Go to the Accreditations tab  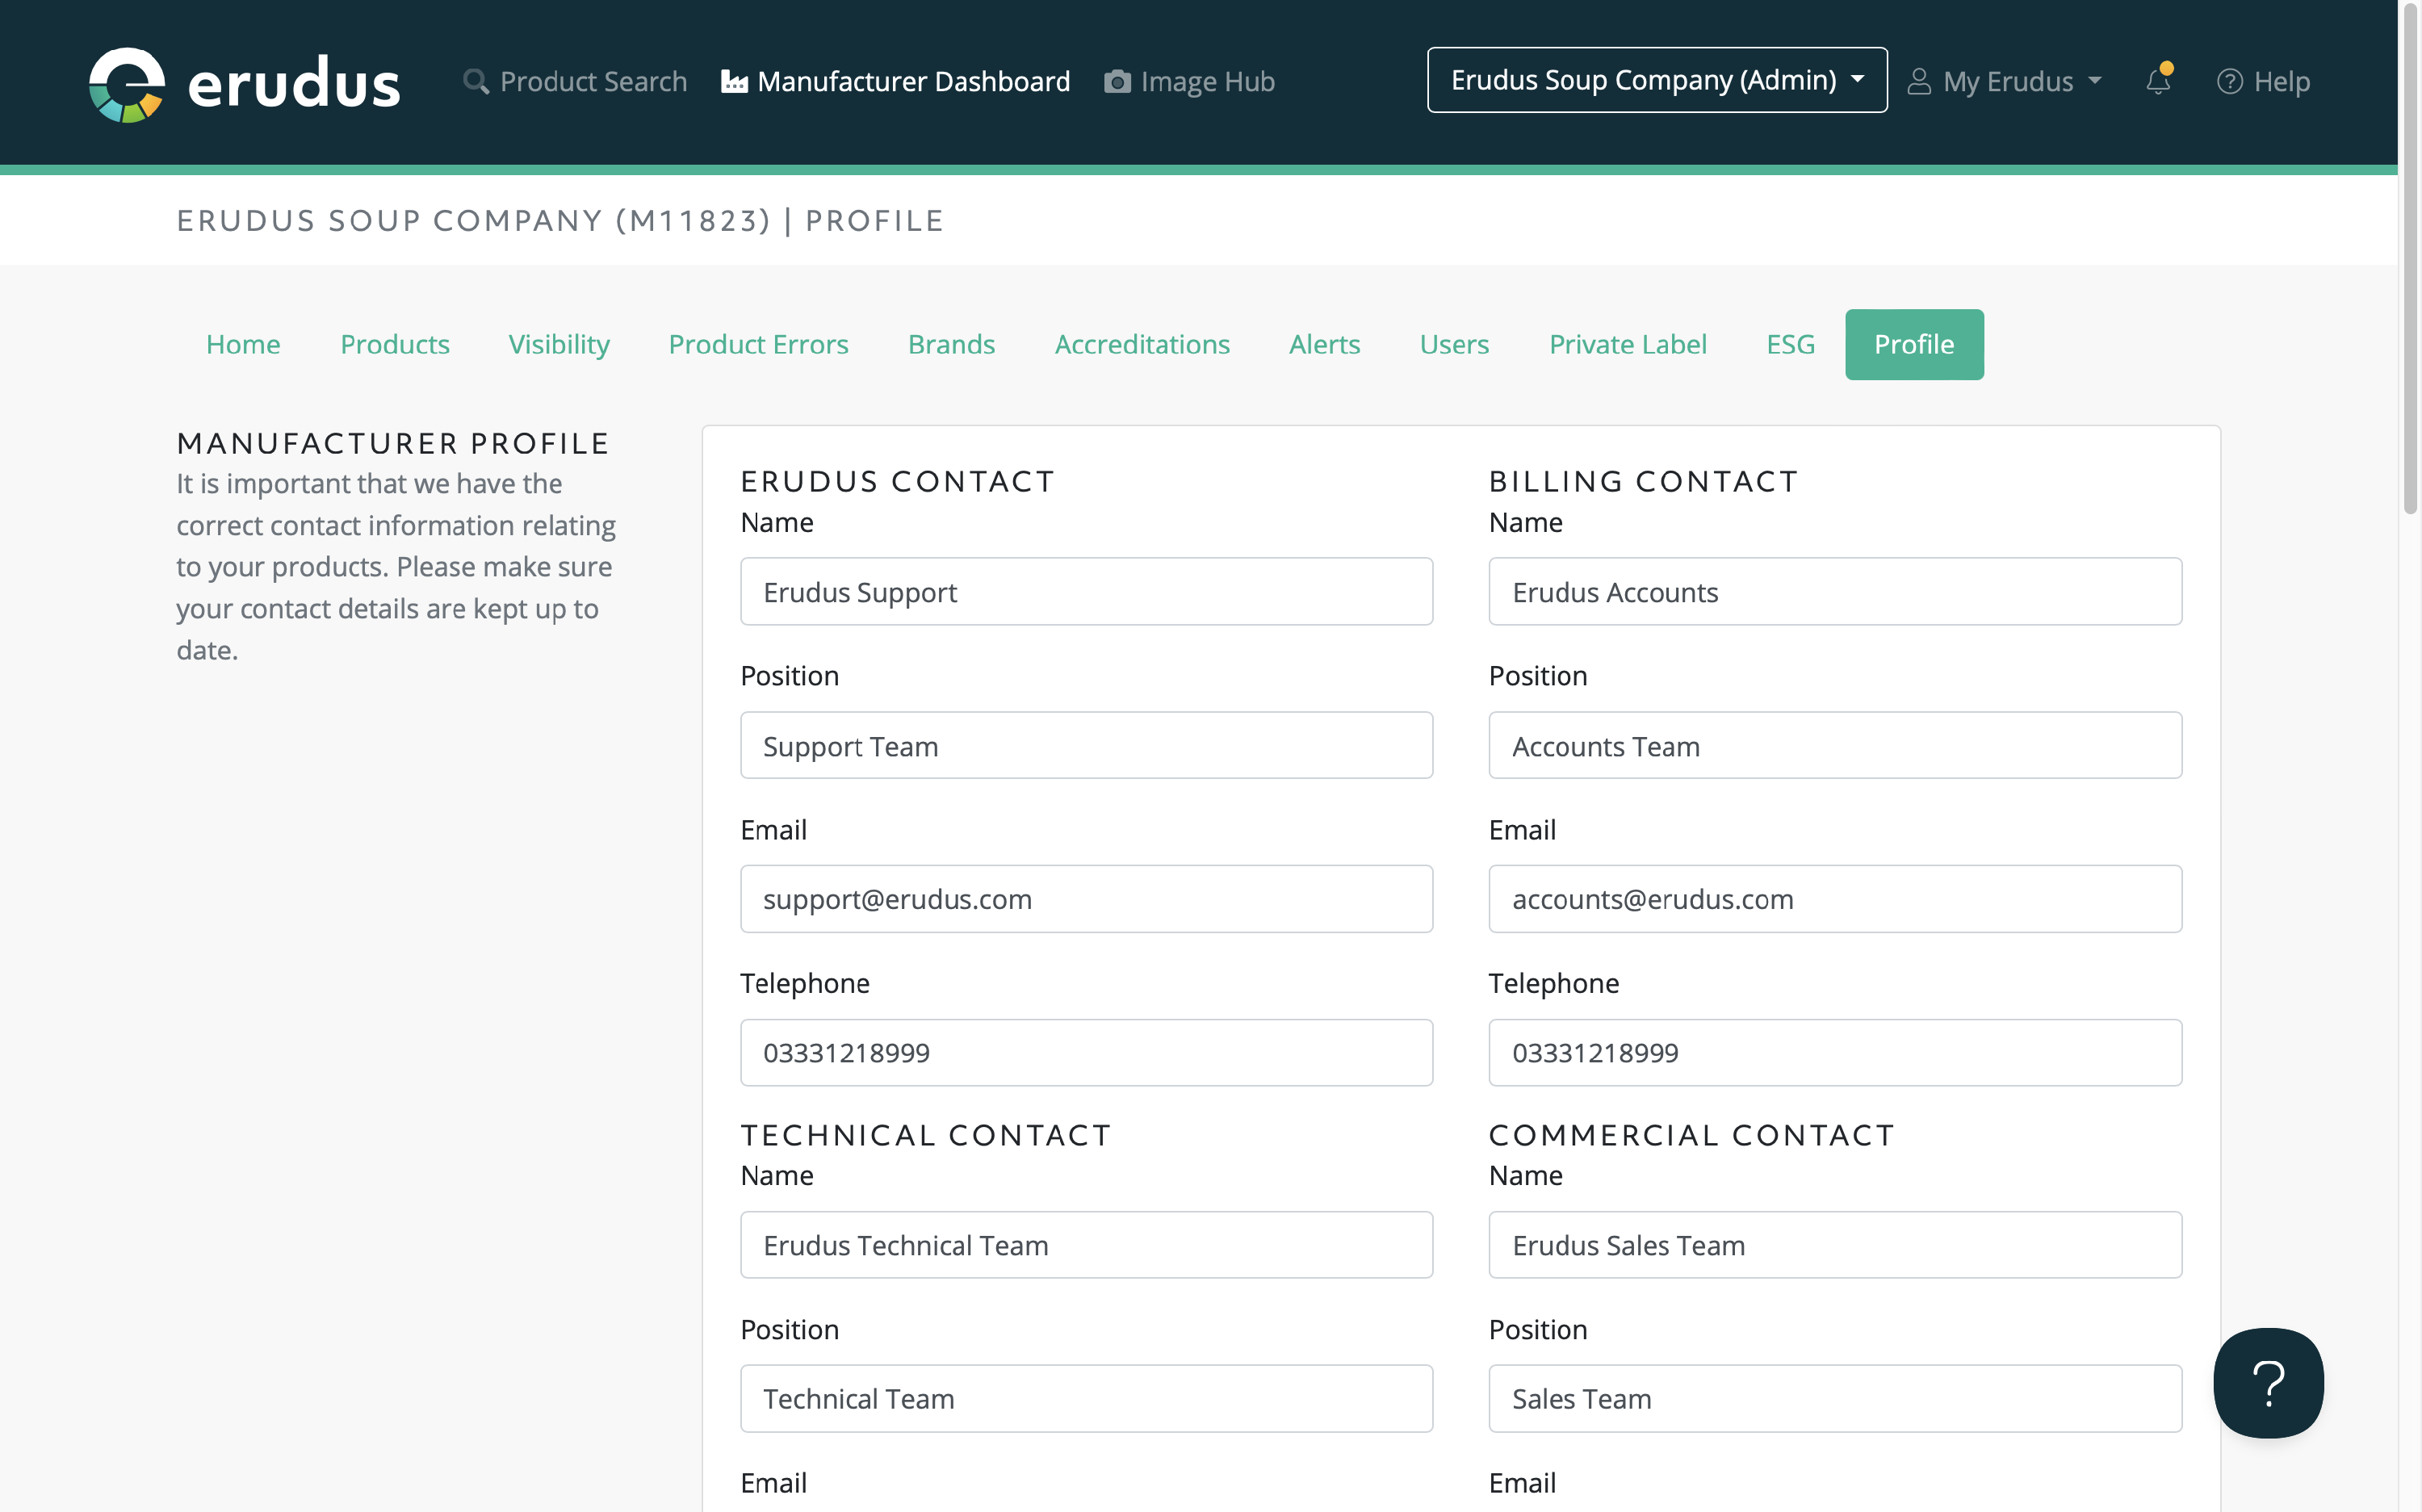point(1141,344)
